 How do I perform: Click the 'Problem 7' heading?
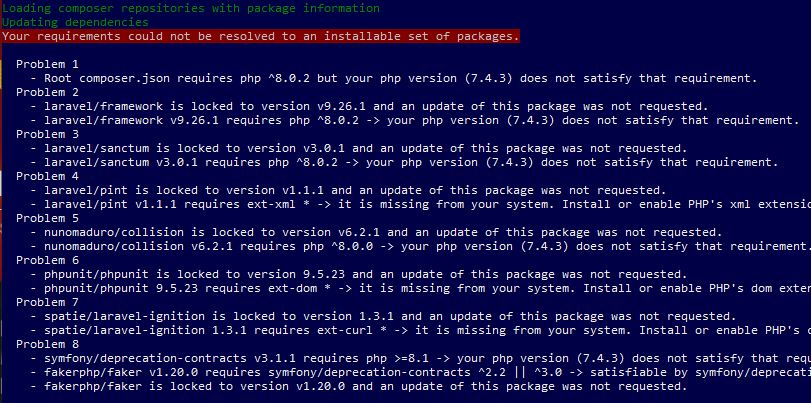(48, 302)
